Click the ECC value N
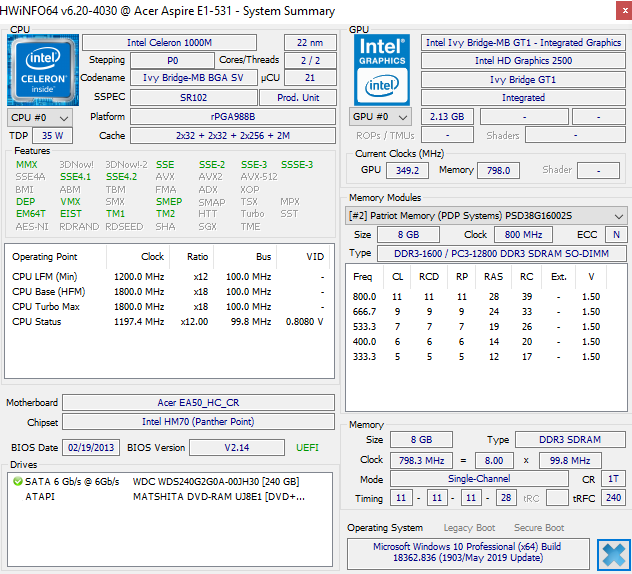Image resolution: width=632 pixels, height=574 pixels. point(616,234)
